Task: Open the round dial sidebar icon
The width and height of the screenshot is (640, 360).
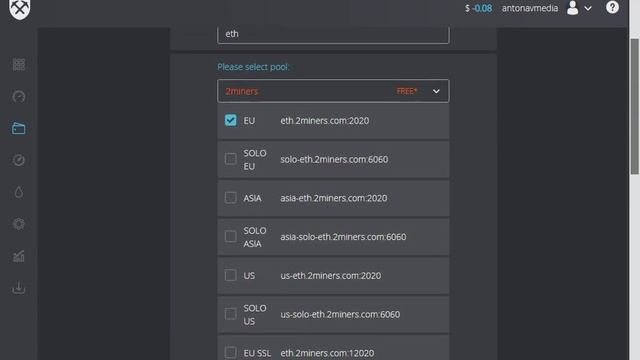Action: 19,160
